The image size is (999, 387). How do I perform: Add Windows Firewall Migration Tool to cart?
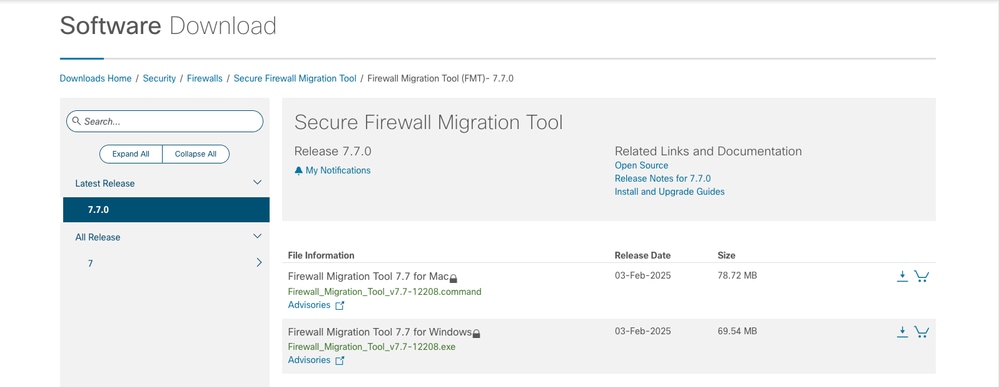tap(921, 332)
